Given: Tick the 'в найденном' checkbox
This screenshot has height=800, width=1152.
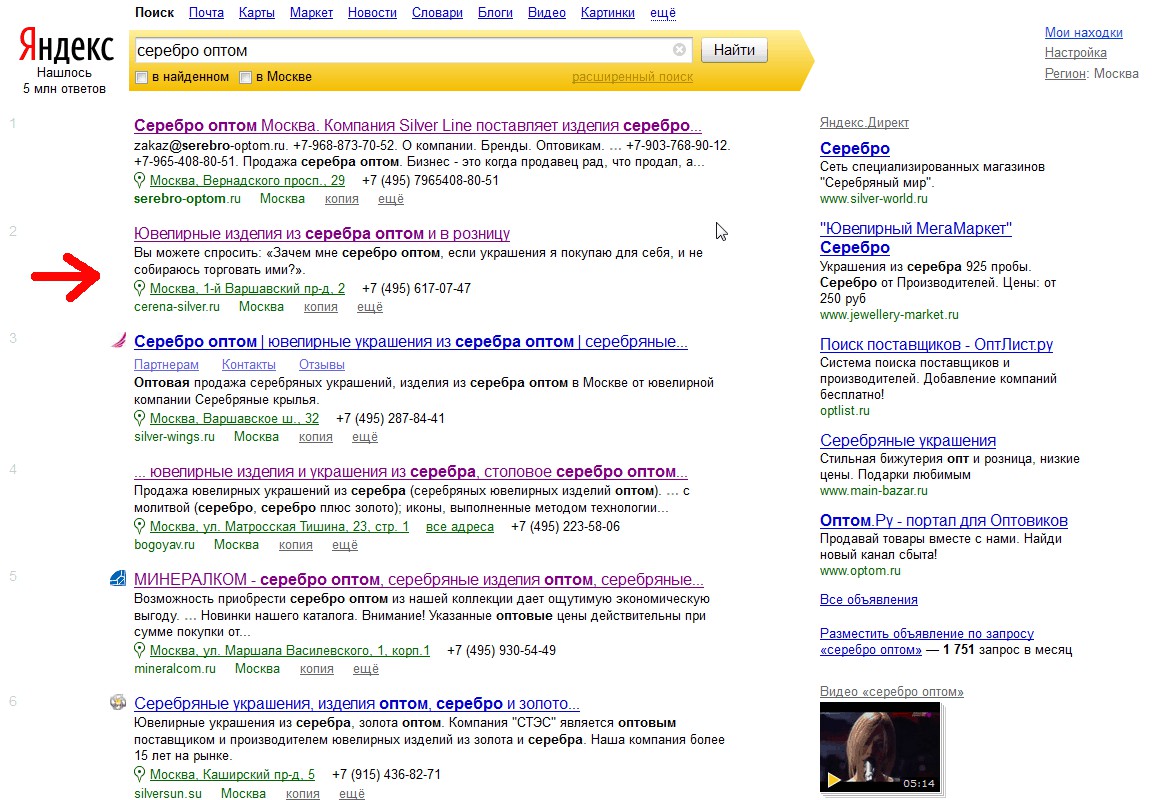Looking at the screenshot, I should (x=142, y=77).
